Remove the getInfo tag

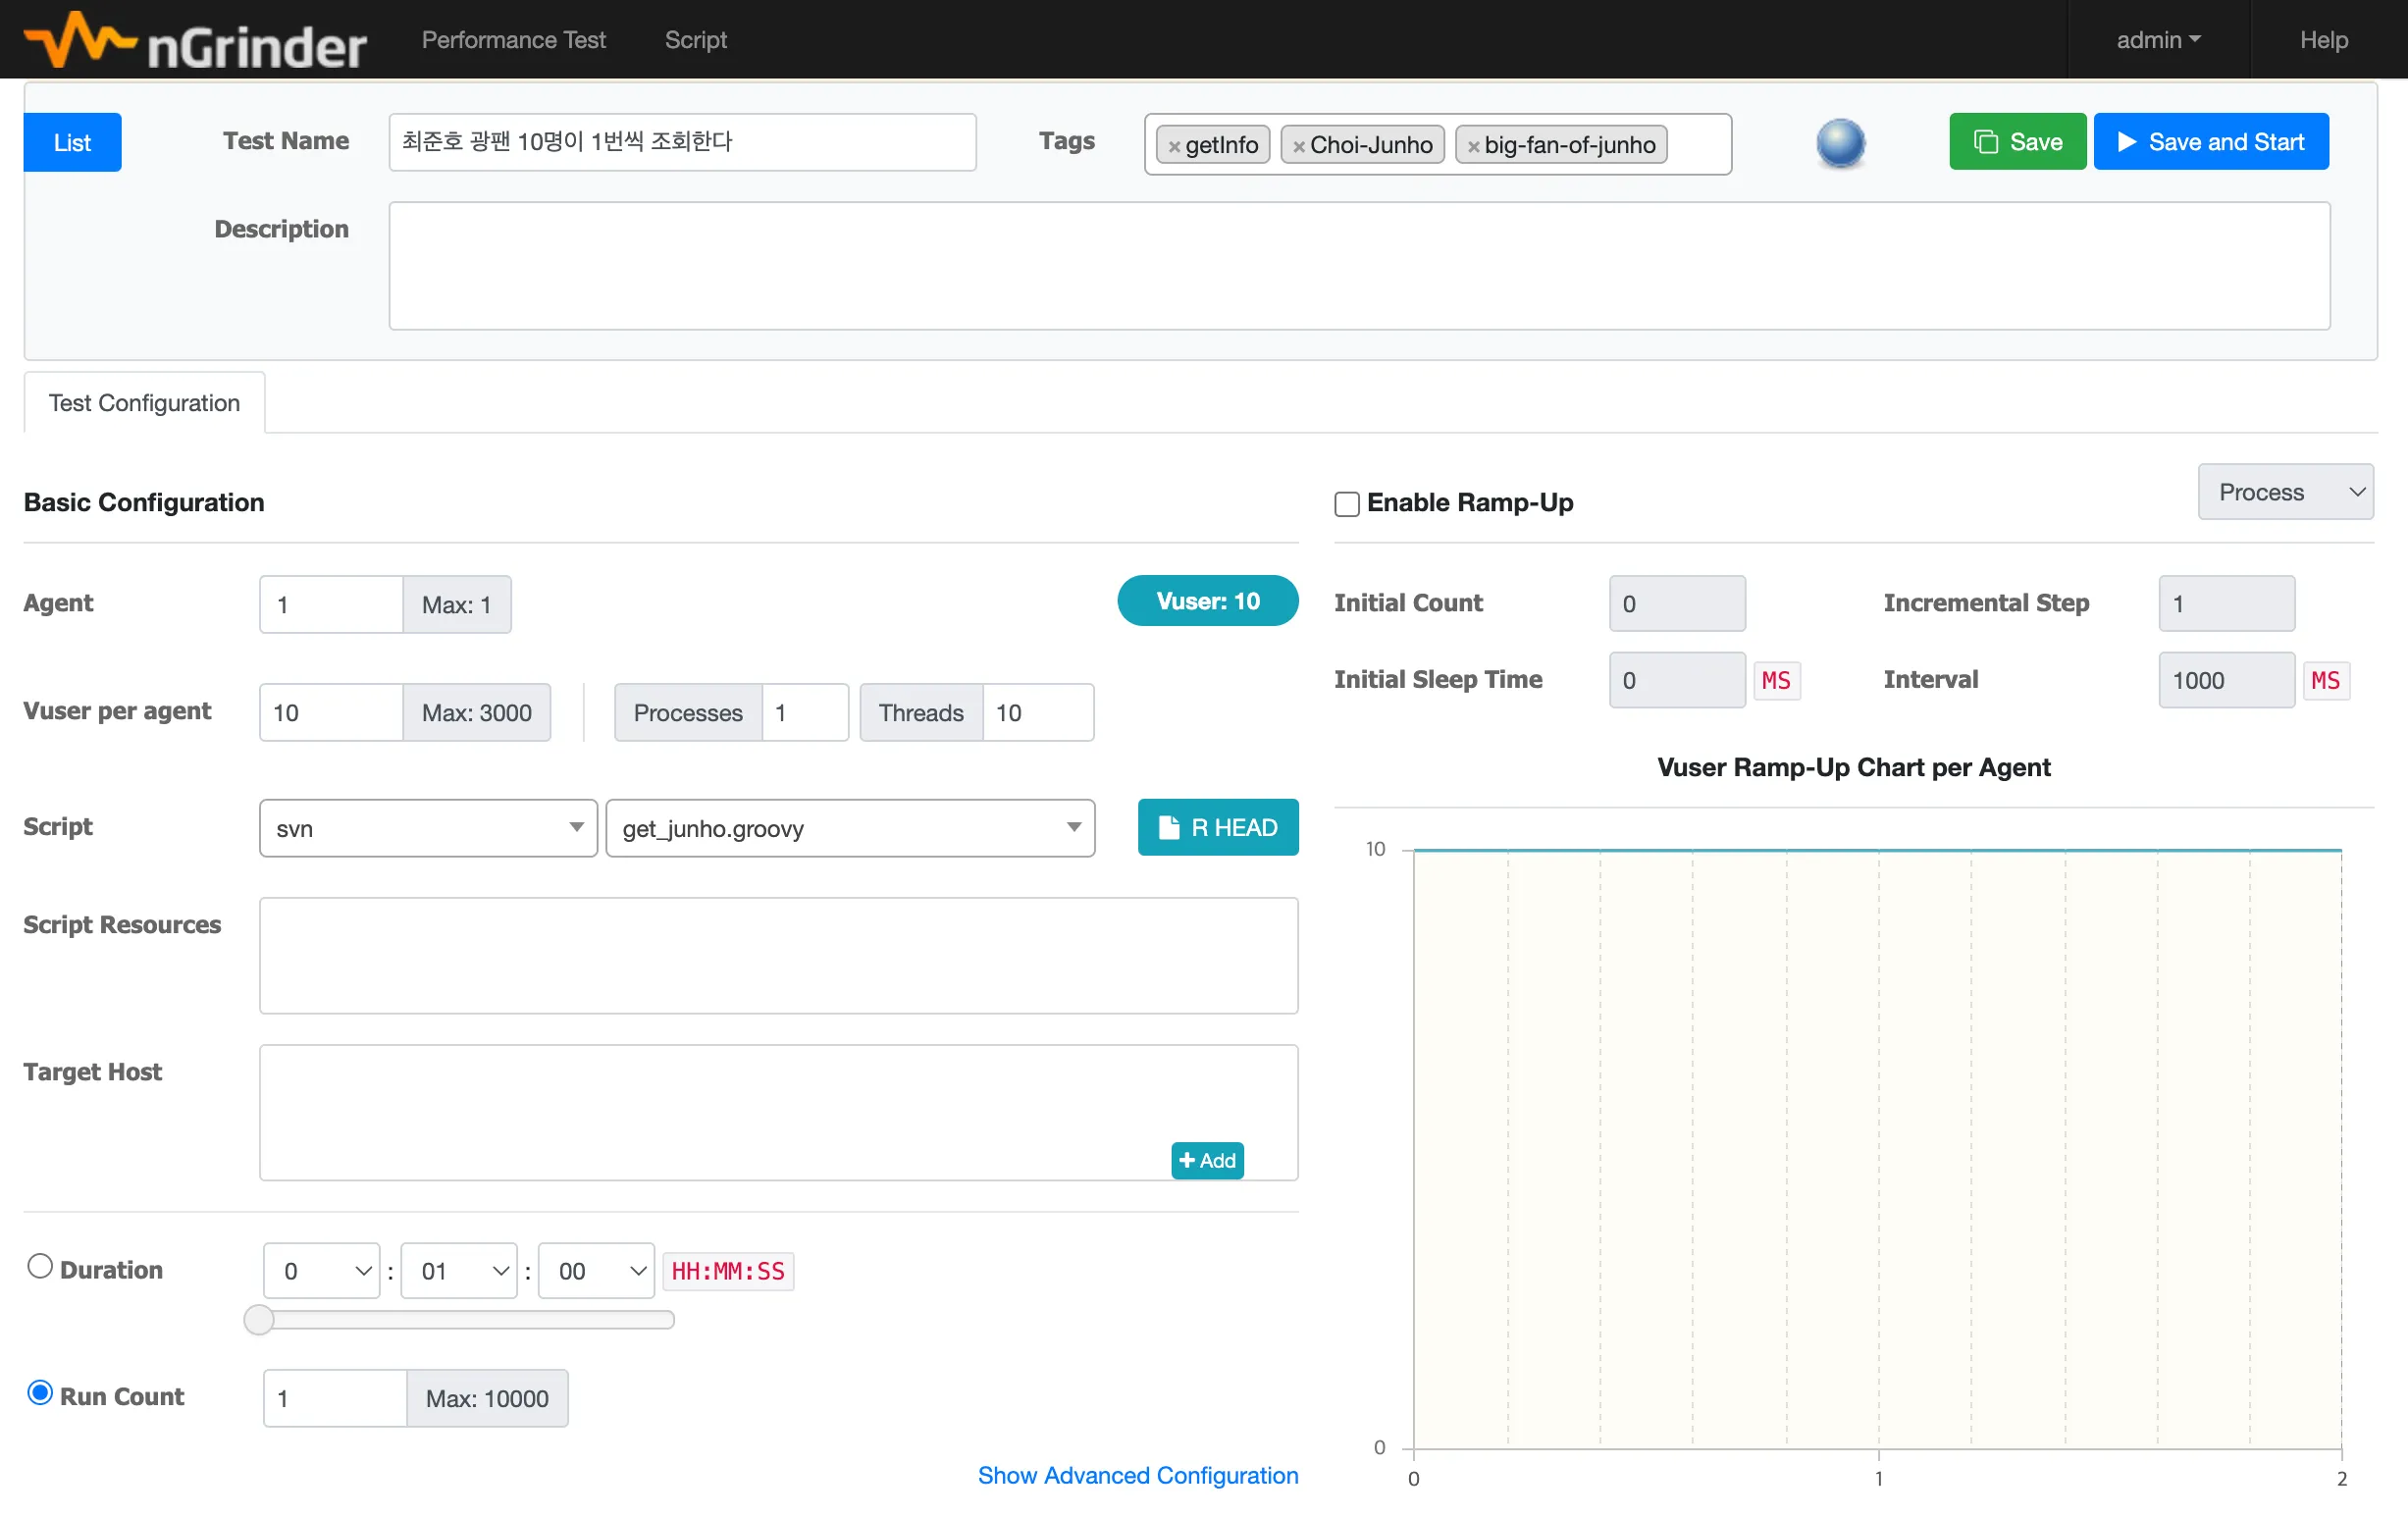1174,146
